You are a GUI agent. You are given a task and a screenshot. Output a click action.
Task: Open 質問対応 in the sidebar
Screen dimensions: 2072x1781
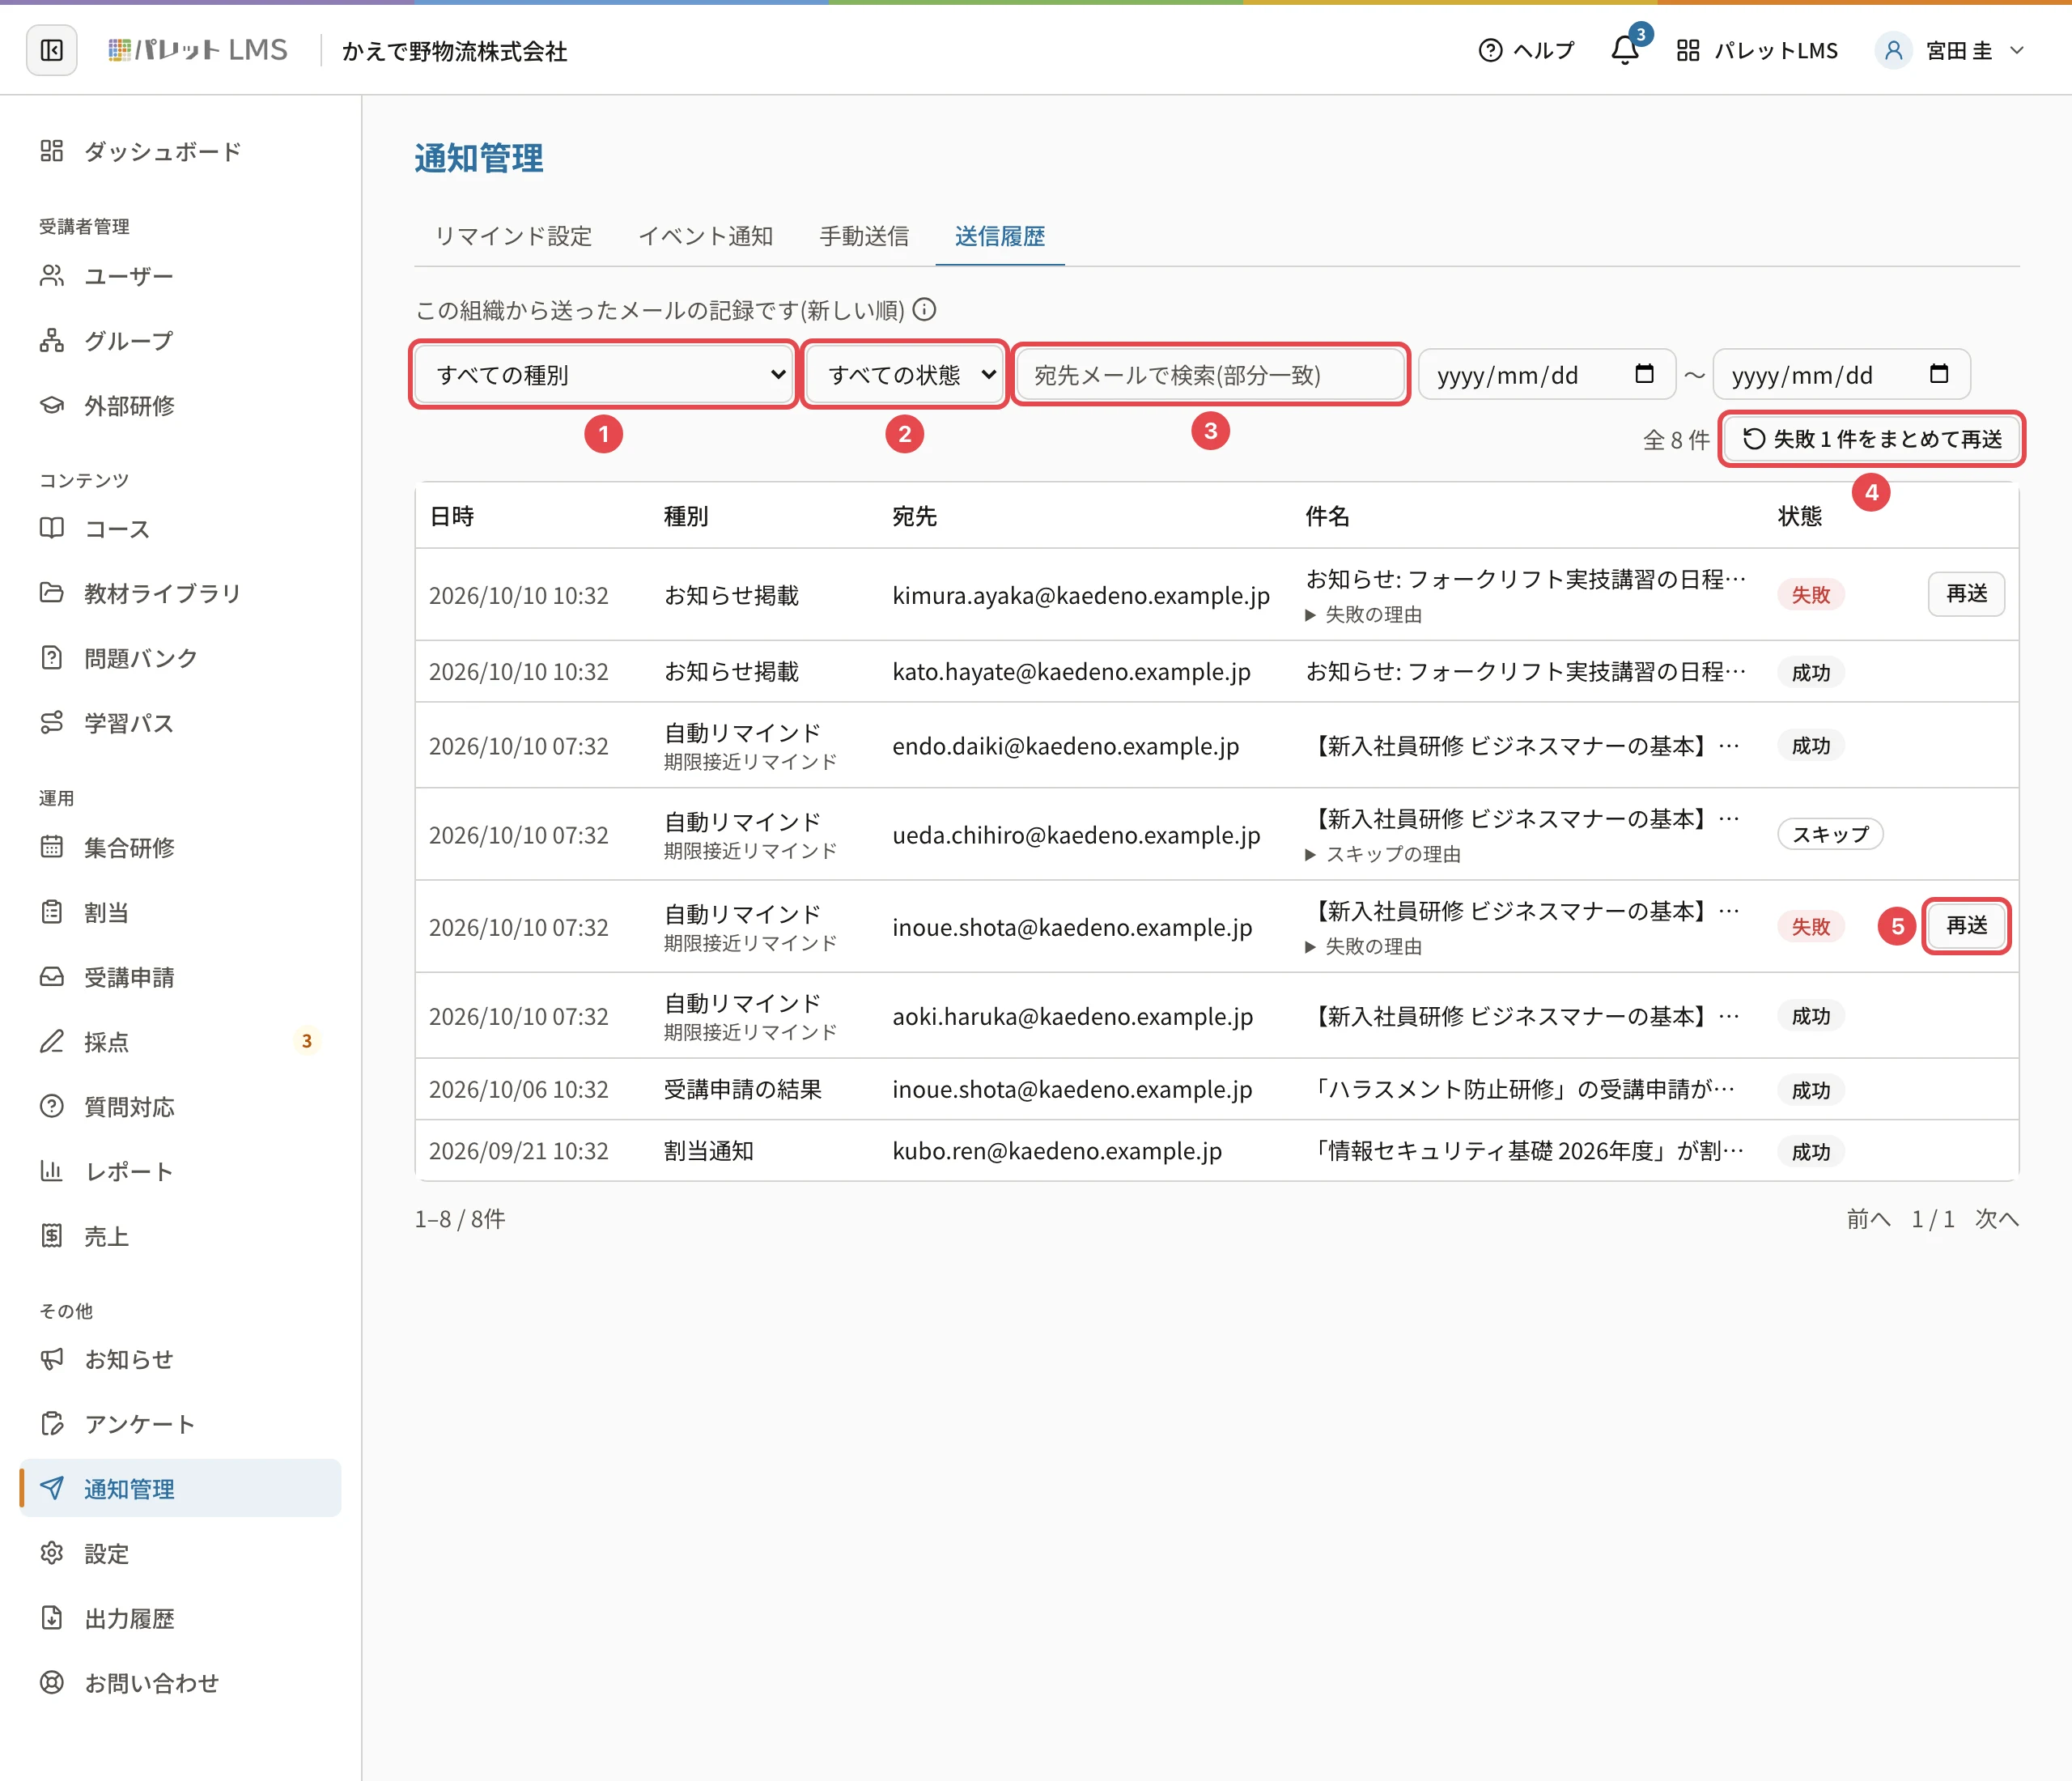pos(180,1106)
